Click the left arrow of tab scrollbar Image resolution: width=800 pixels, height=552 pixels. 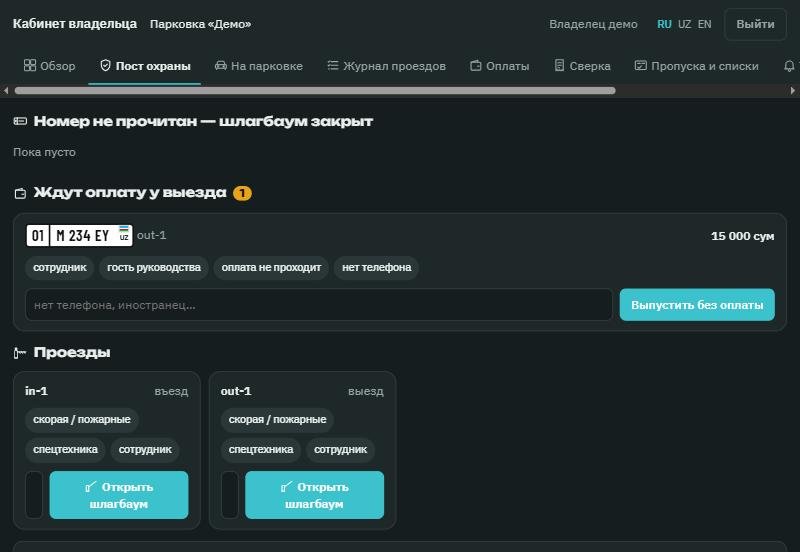click(x=6, y=90)
